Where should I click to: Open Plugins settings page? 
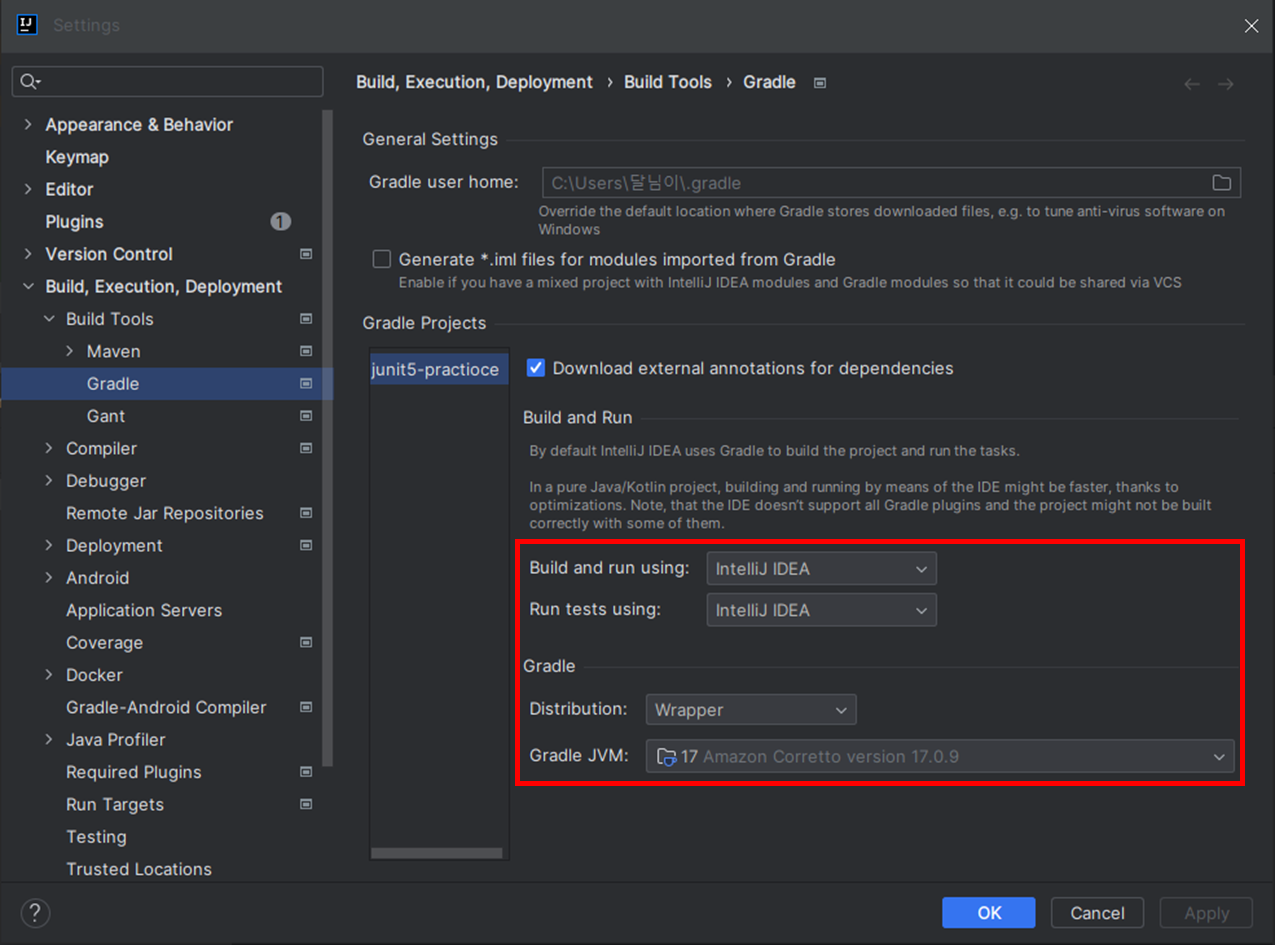point(74,222)
